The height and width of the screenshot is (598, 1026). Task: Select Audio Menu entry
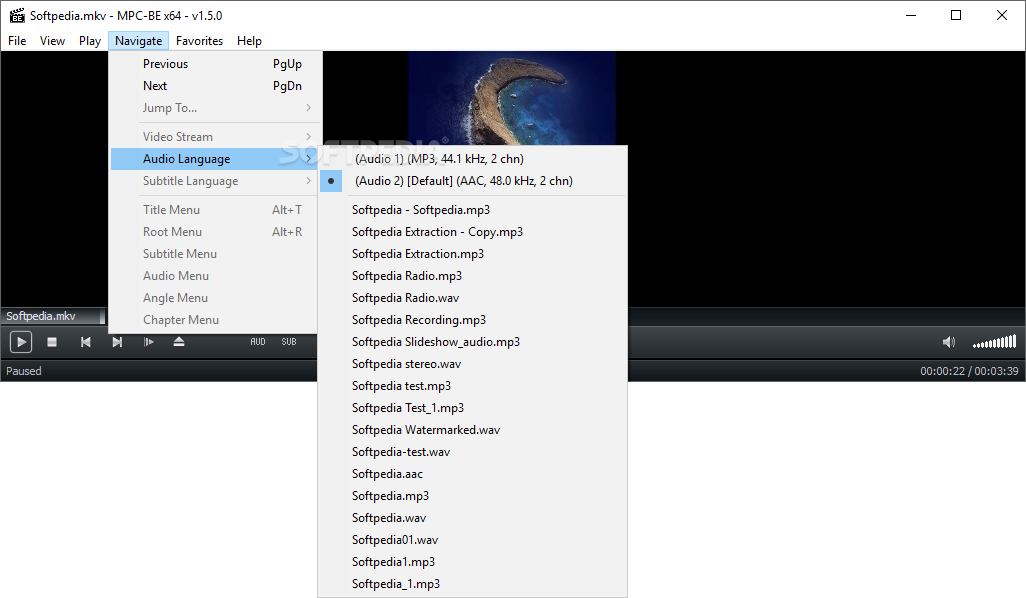(x=216, y=276)
